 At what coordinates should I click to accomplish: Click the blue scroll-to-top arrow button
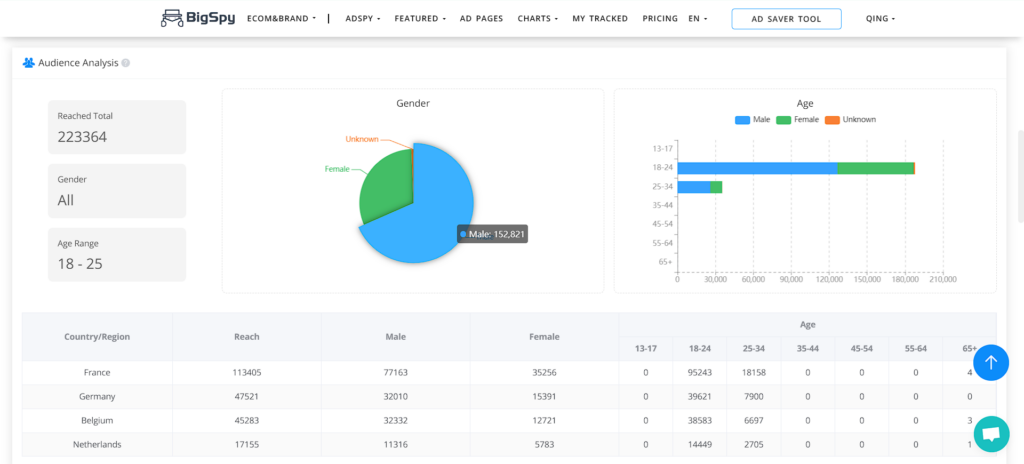point(991,363)
